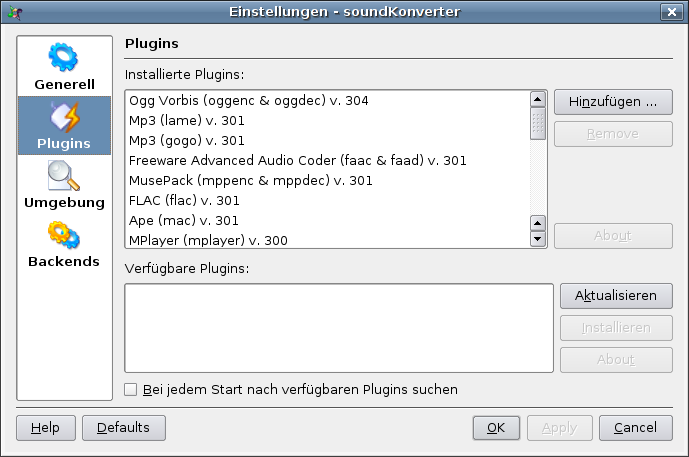Image resolution: width=689 pixels, height=457 pixels.
Task: Click the Installieren button
Action: click(616, 328)
